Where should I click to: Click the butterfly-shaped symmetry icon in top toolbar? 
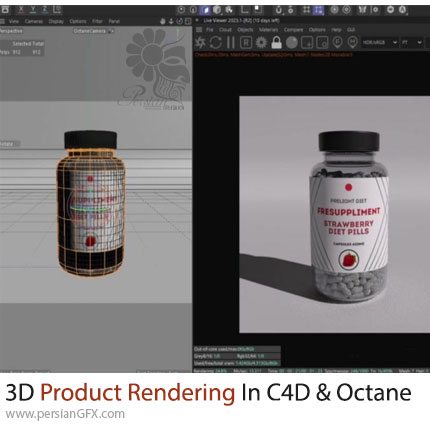tap(362, 10)
